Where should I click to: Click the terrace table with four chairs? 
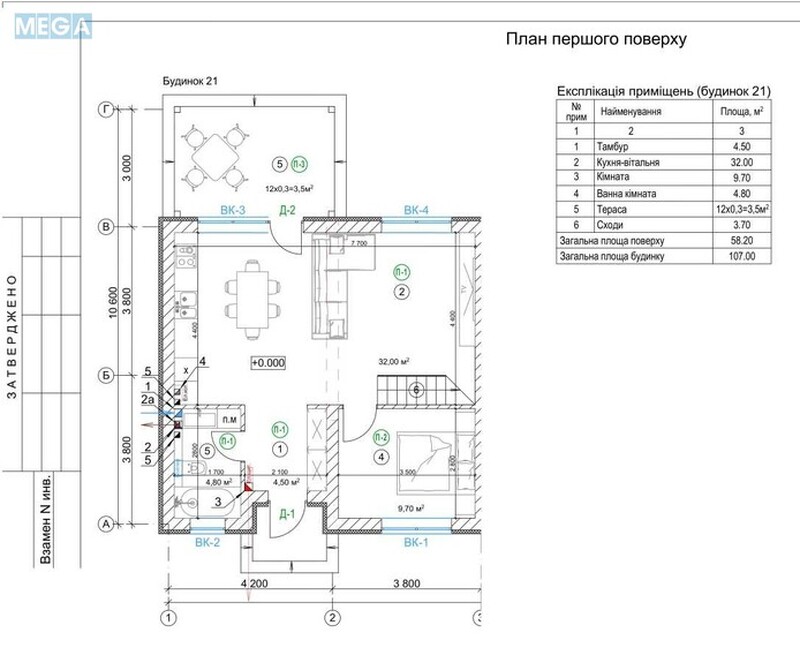coord(216,157)
